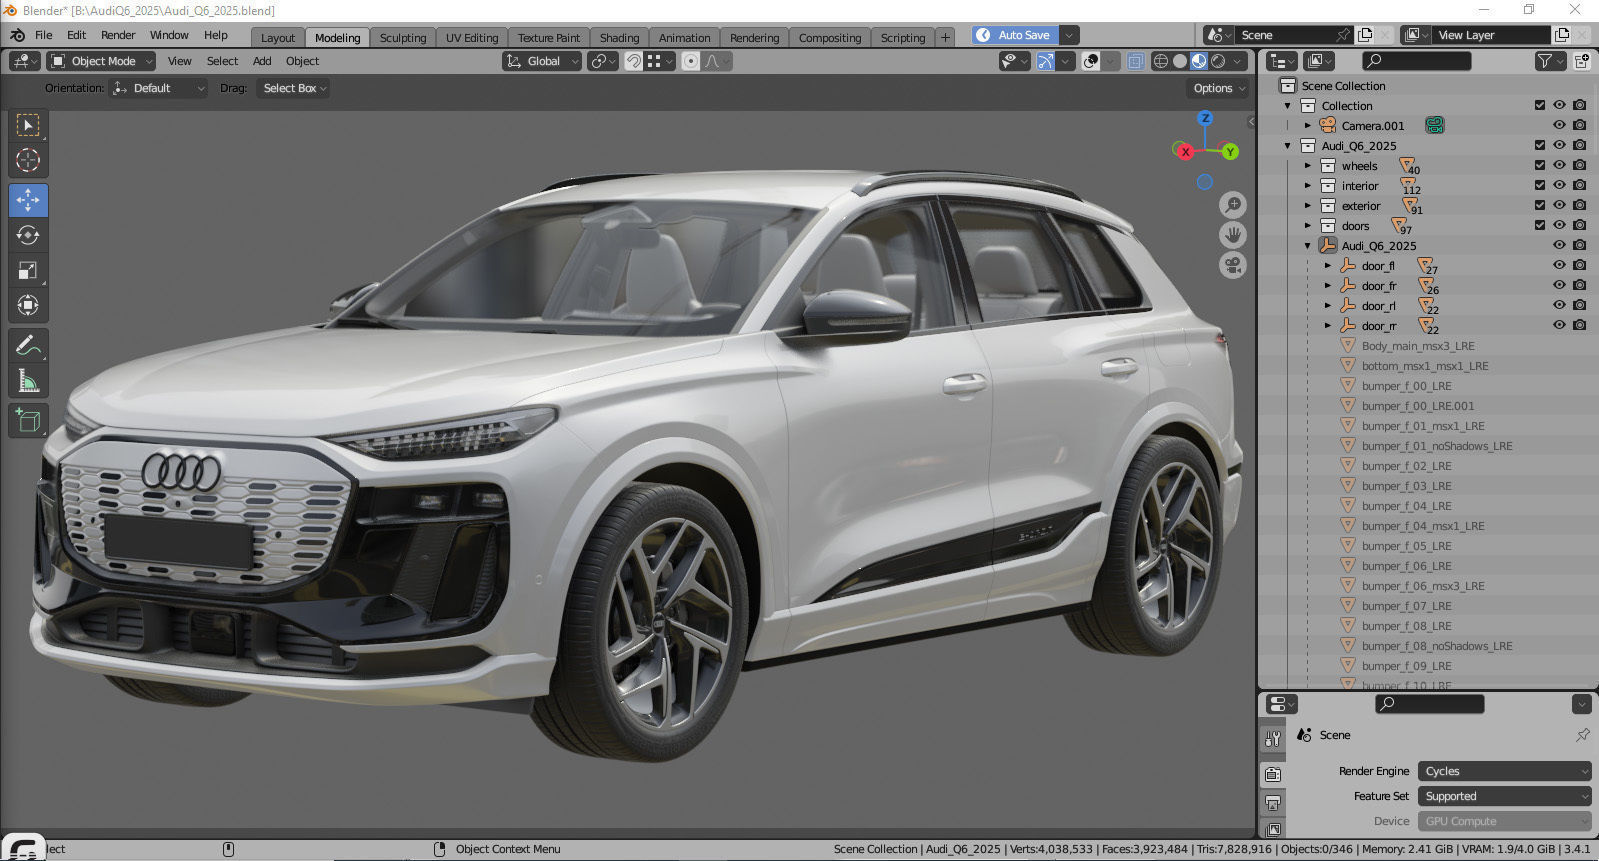Open the Feature Set Supported dropdown
The image size is (1599, 861).
(1505, 796)
